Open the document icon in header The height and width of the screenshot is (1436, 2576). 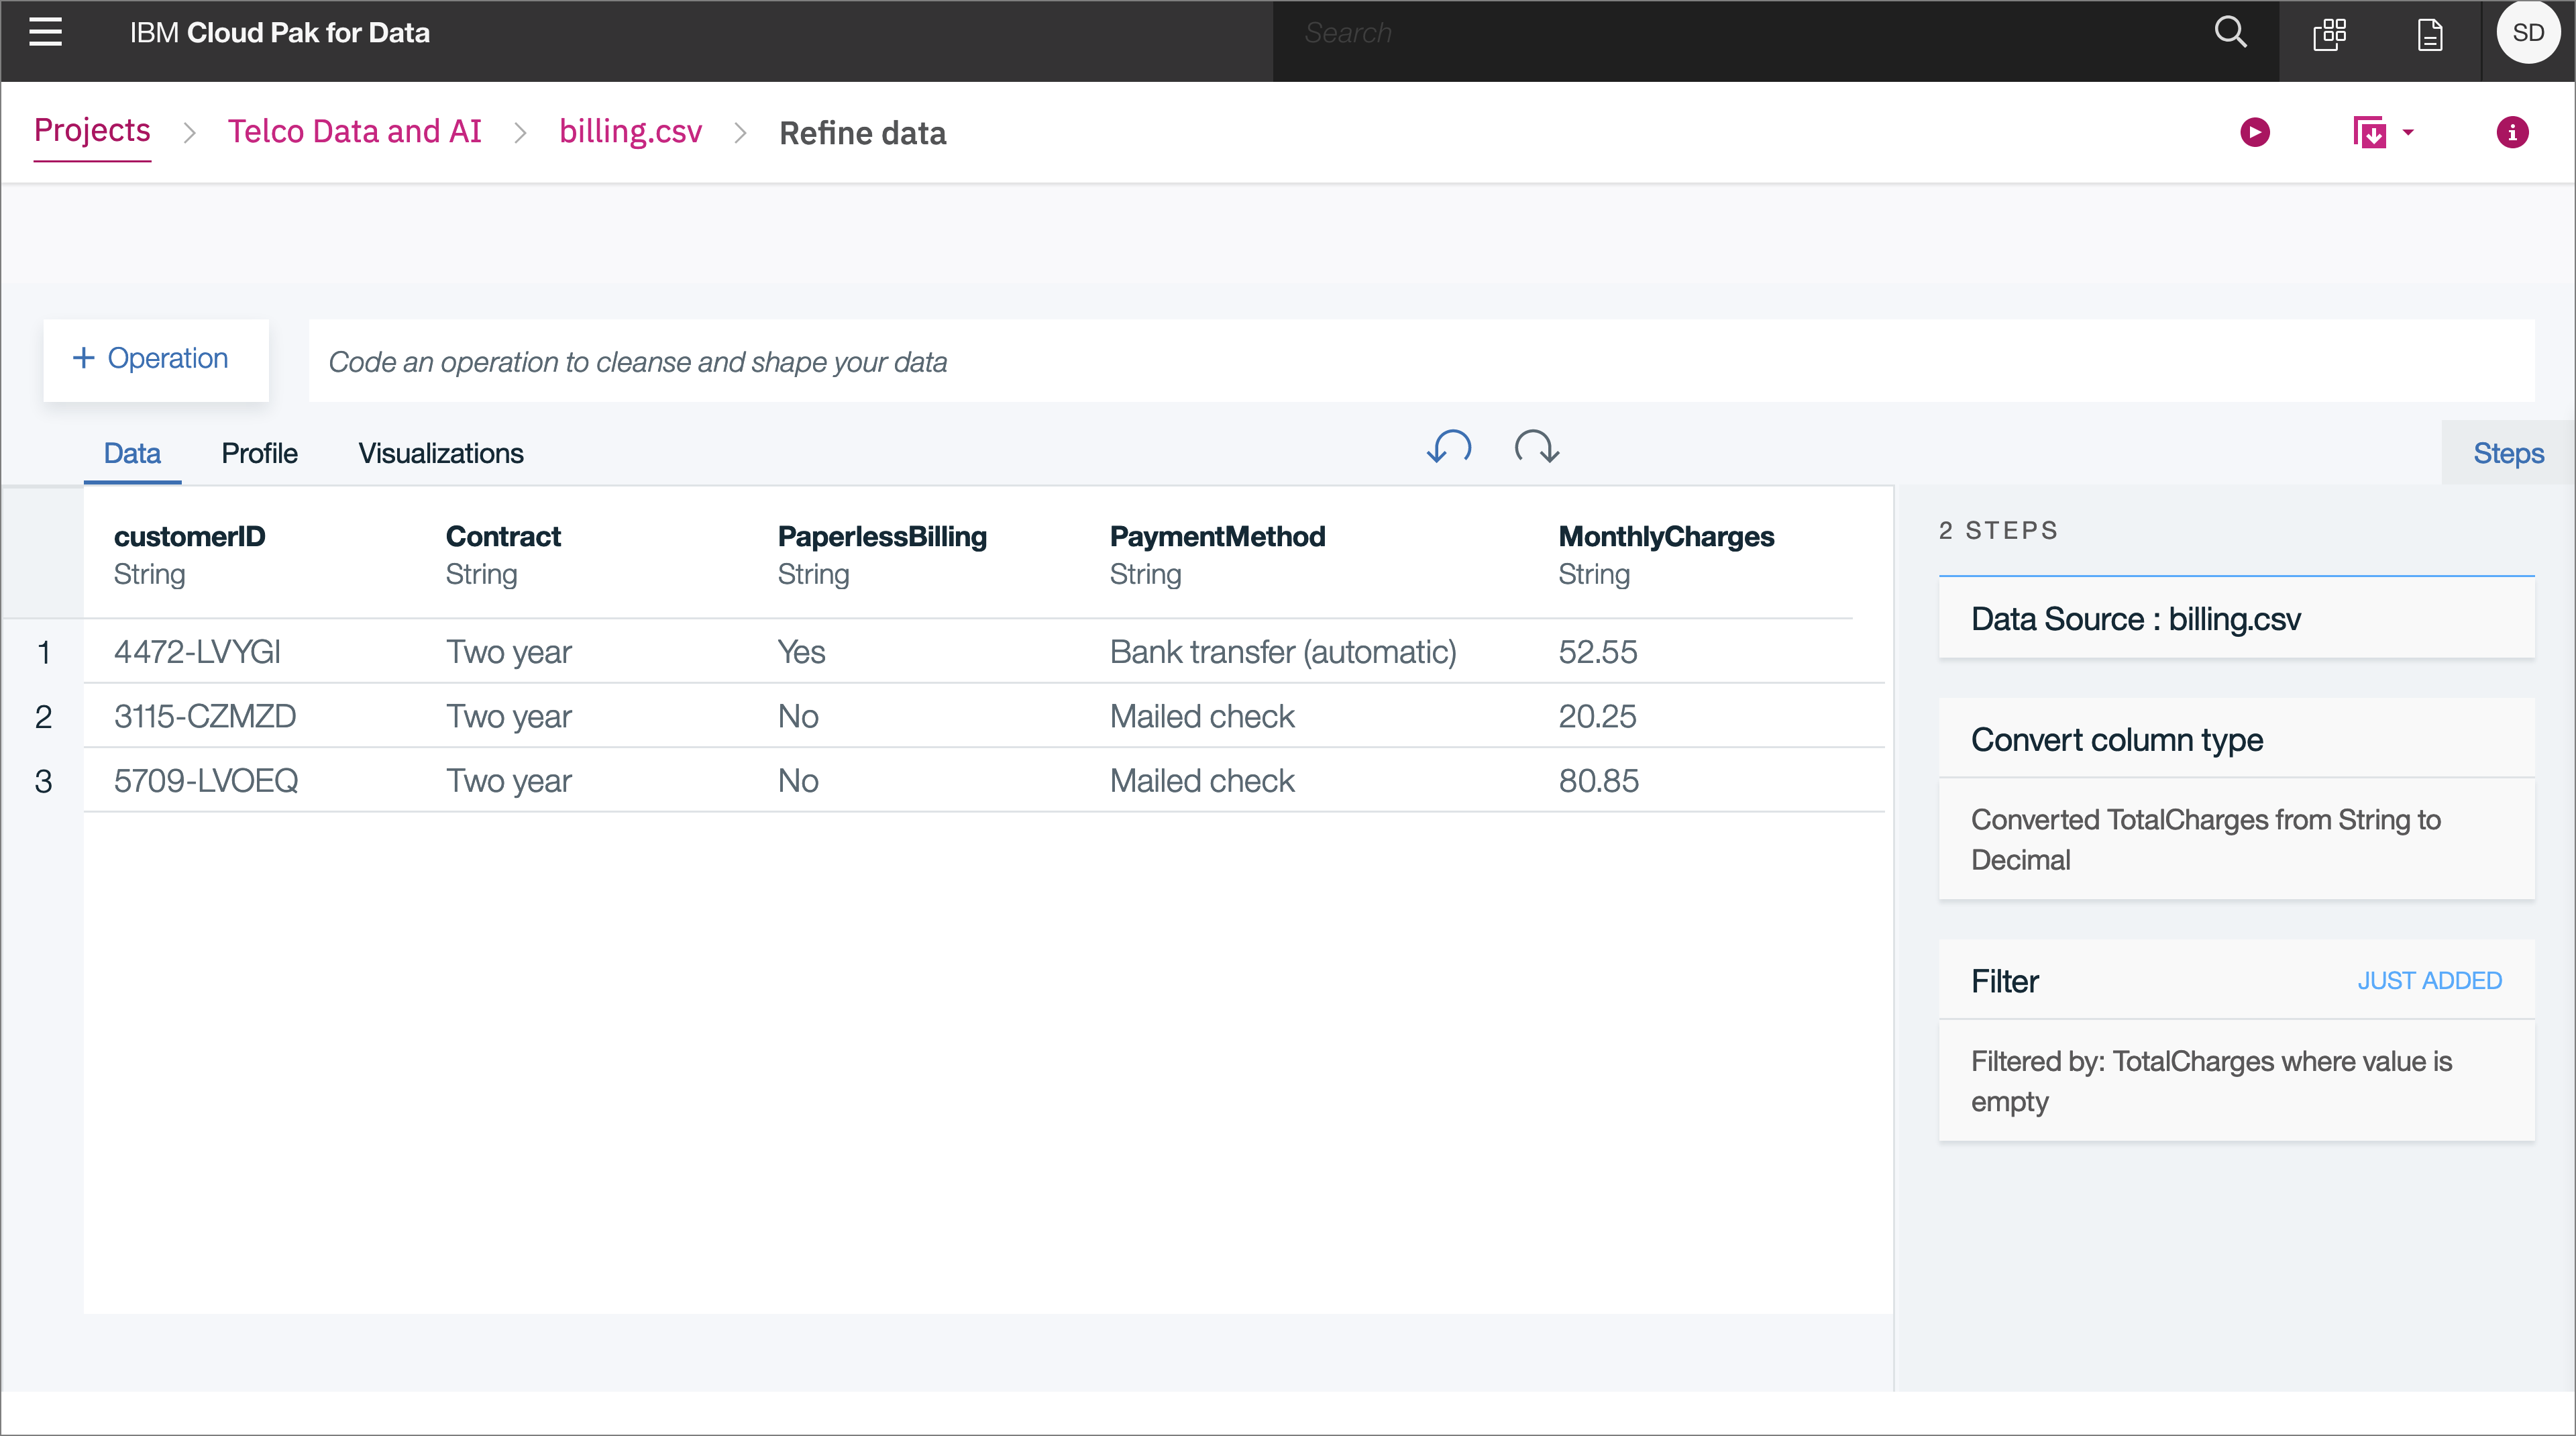click(2430, 35)
